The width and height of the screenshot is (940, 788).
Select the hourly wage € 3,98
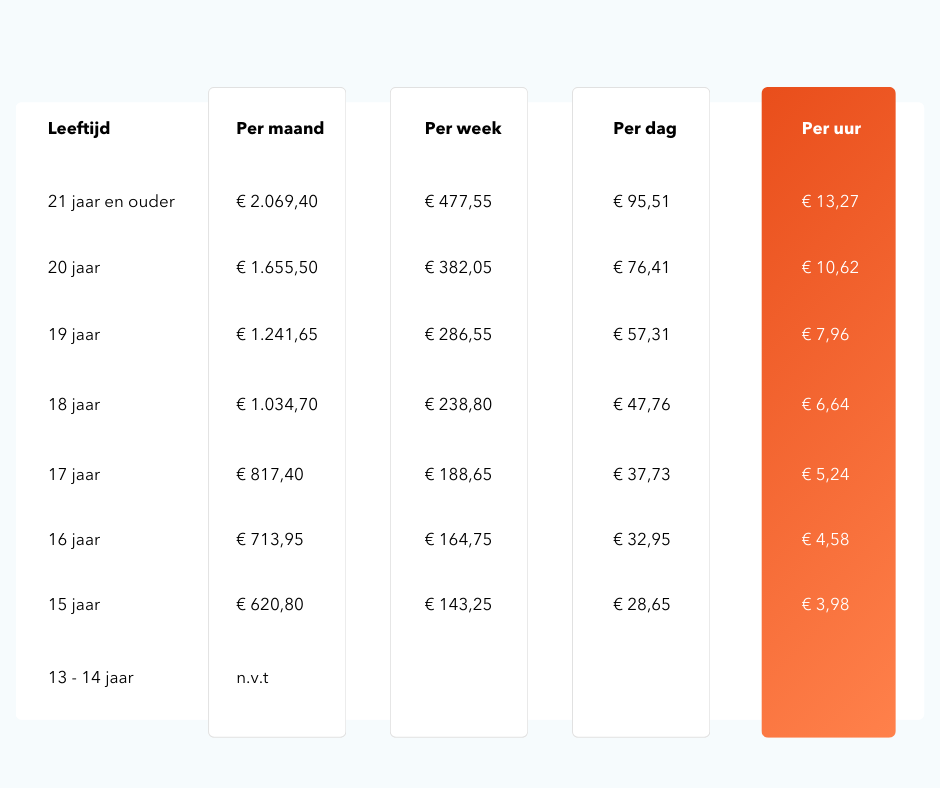[826, 605]
